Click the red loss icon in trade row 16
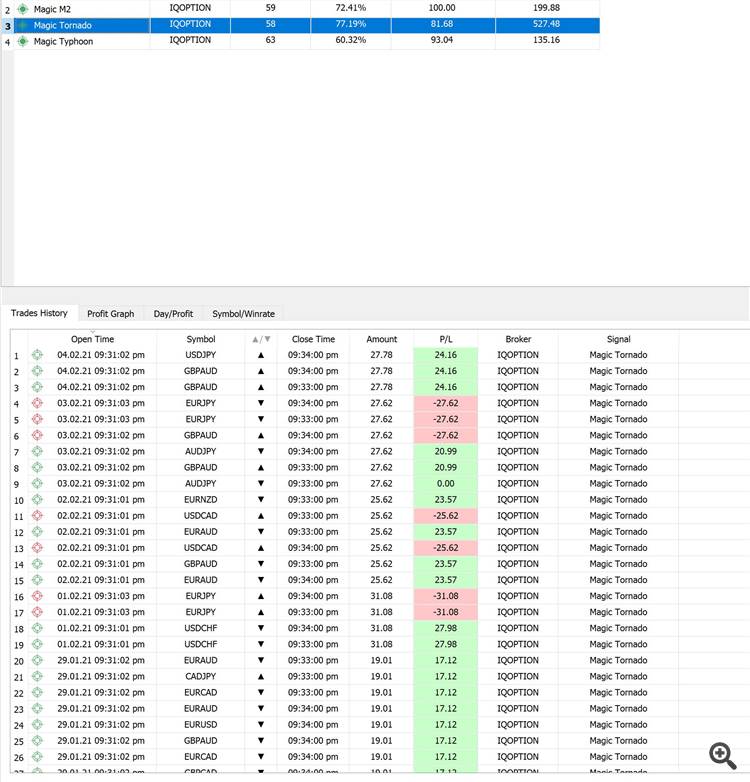750x782 pixels. click(x=37, y=596)
